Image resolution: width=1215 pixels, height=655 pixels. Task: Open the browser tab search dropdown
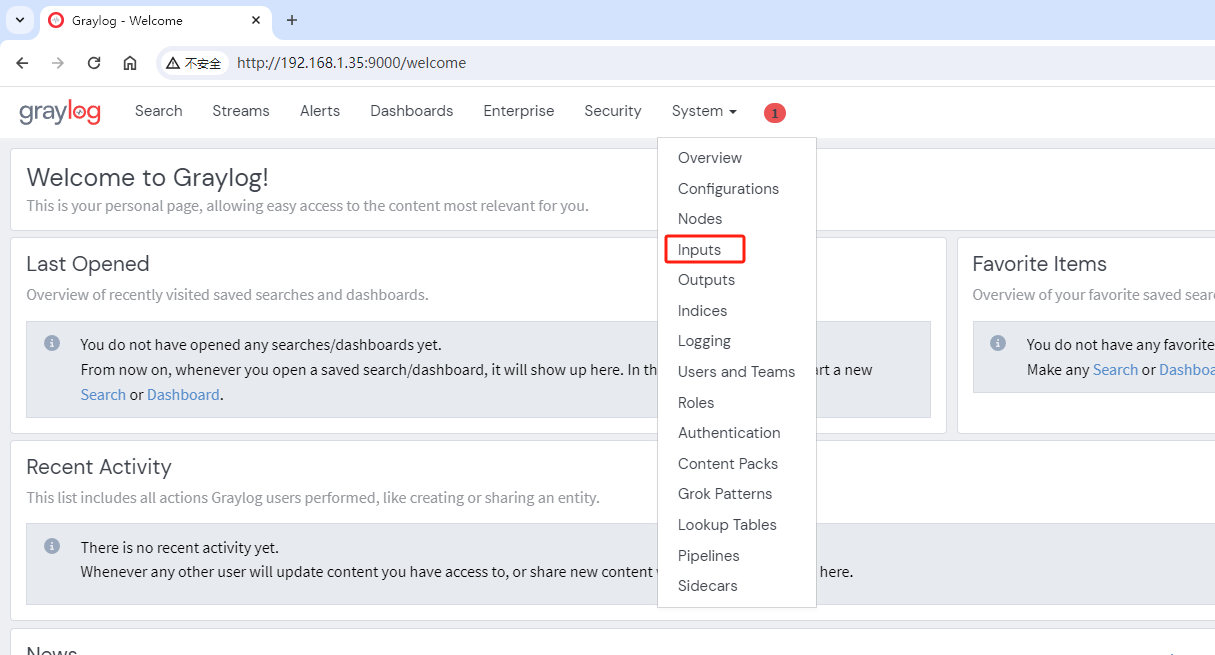(x=20, y=20)
